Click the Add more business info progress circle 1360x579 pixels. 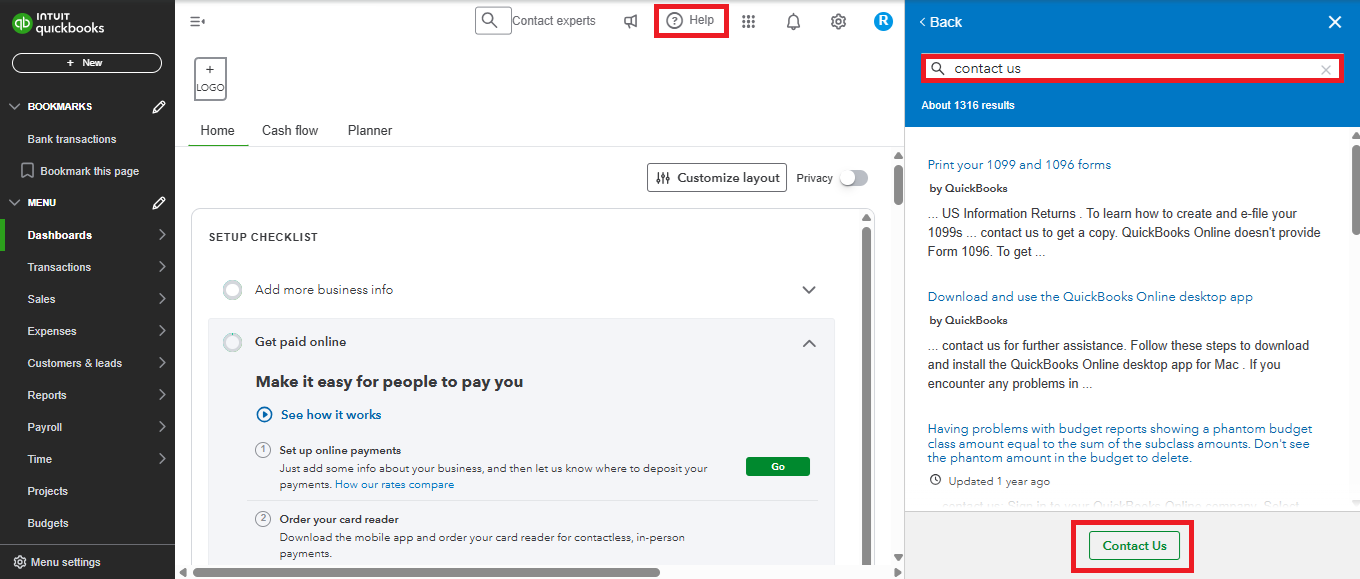(232, 290)
